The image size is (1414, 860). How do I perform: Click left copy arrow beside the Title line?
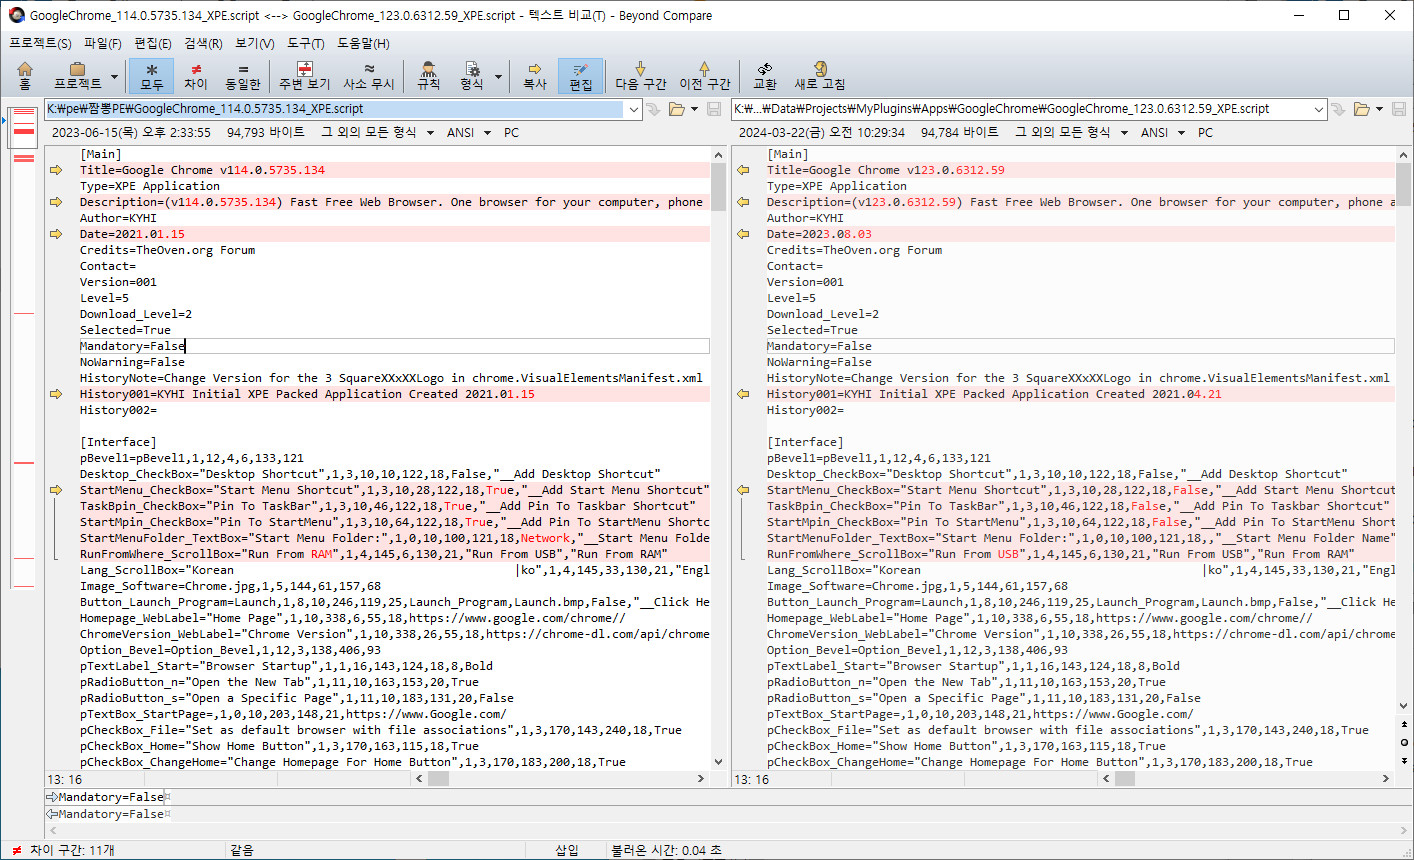pyautogui.click(x=56, y=170)
